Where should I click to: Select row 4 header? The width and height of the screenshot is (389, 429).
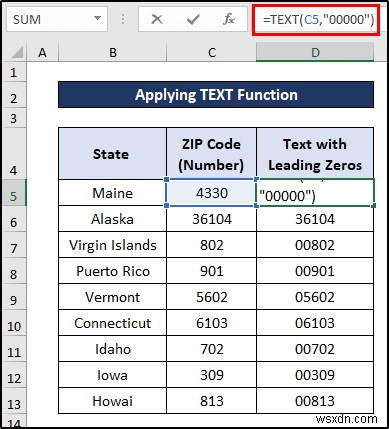click(14, 153)
